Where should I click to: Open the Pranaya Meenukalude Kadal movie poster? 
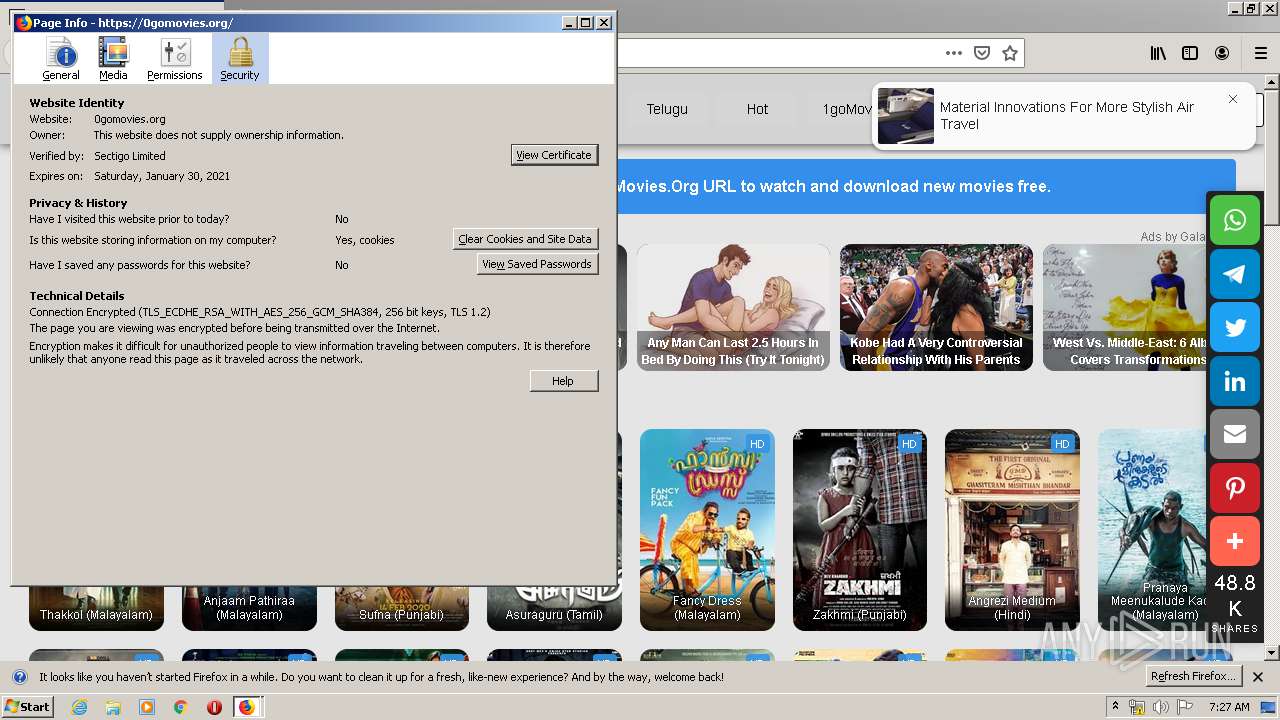pos(1153,530)
